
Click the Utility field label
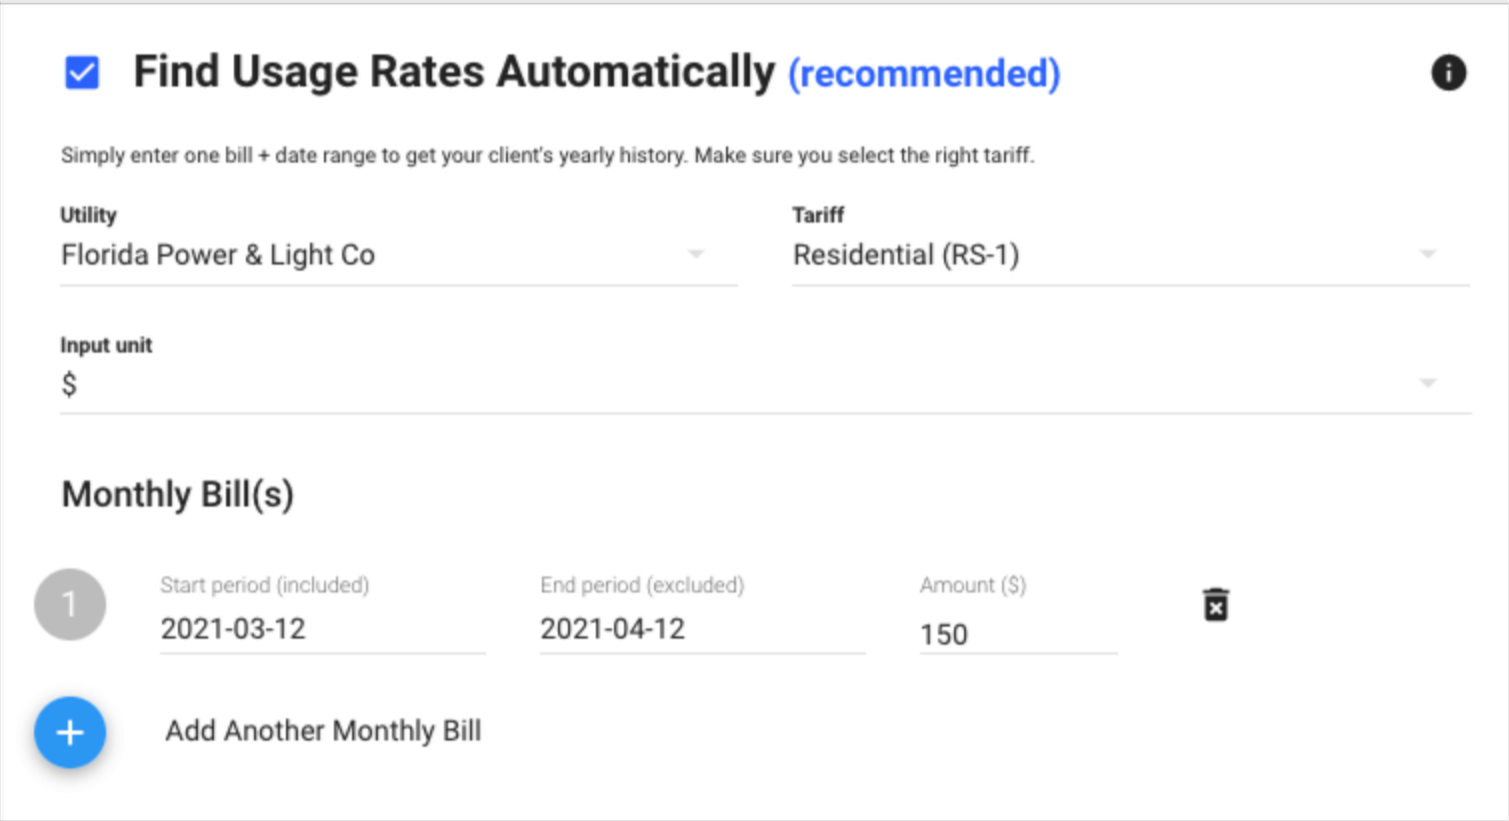click(88, 215)
